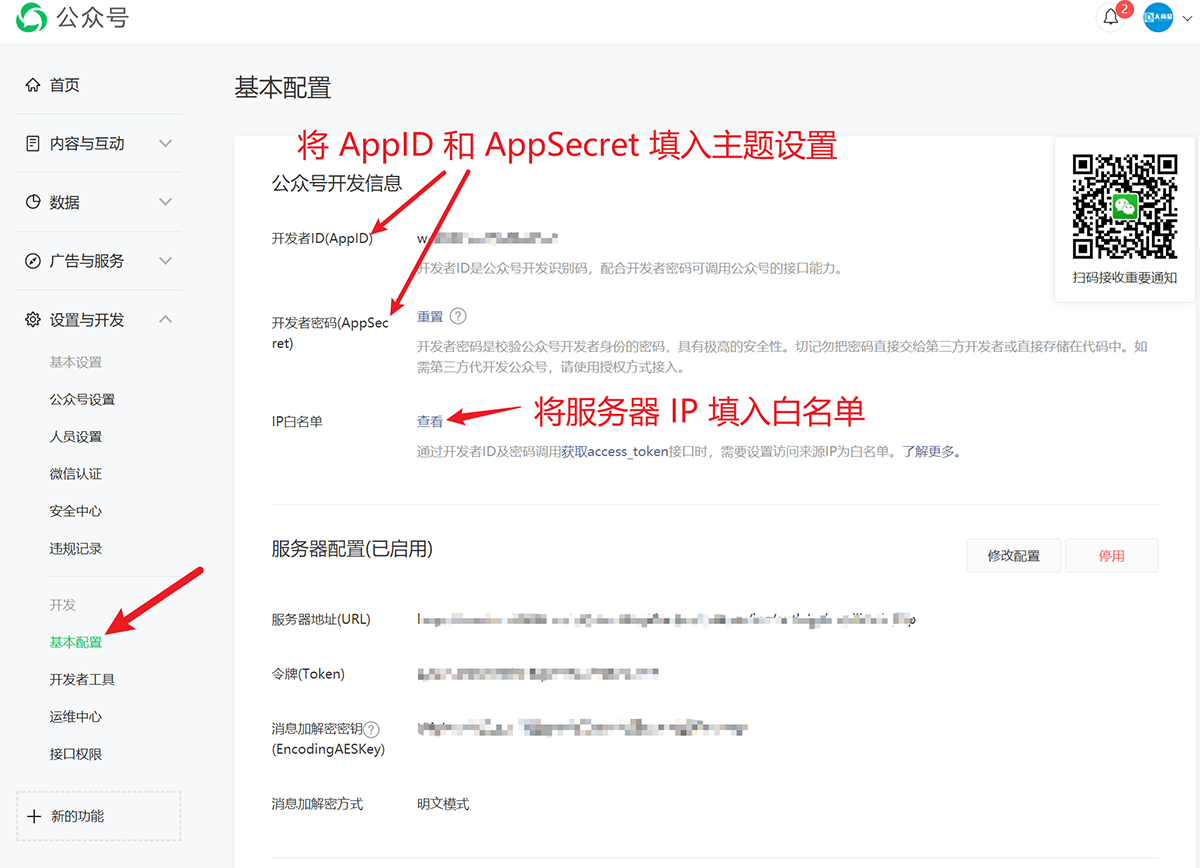Click the blurred AppID value
The image size is (1200, 868).
click(x=487, y=239)
